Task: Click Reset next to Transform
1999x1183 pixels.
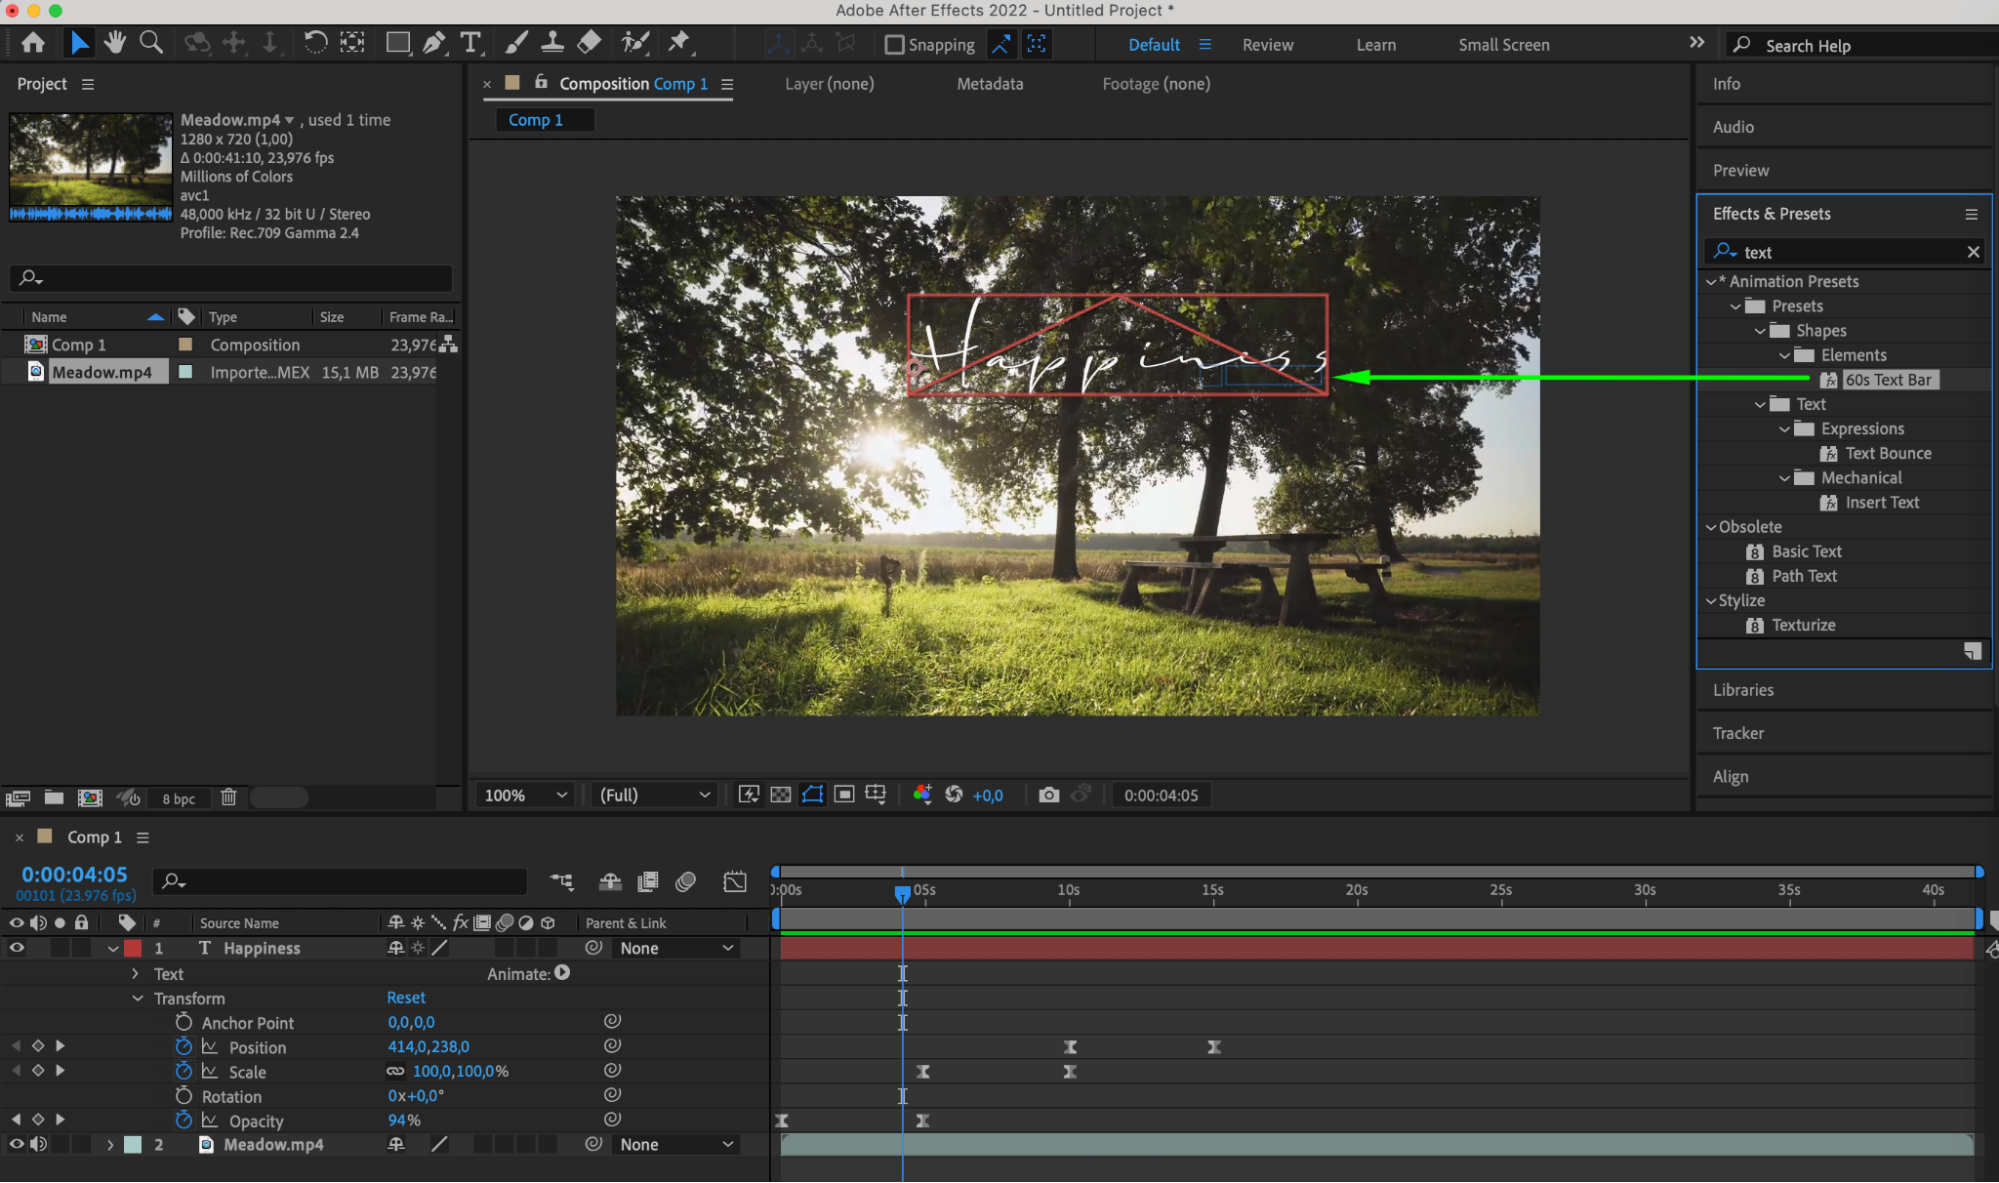Action: 406,998
